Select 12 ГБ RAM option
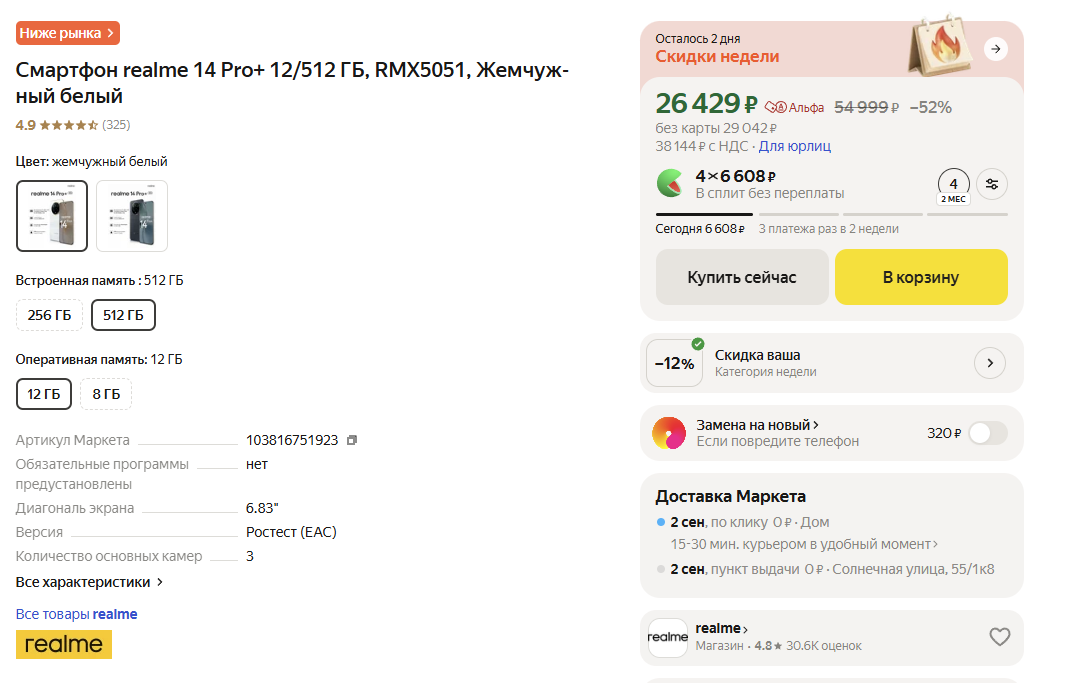 pyautogui.click(x=44, y=394)
